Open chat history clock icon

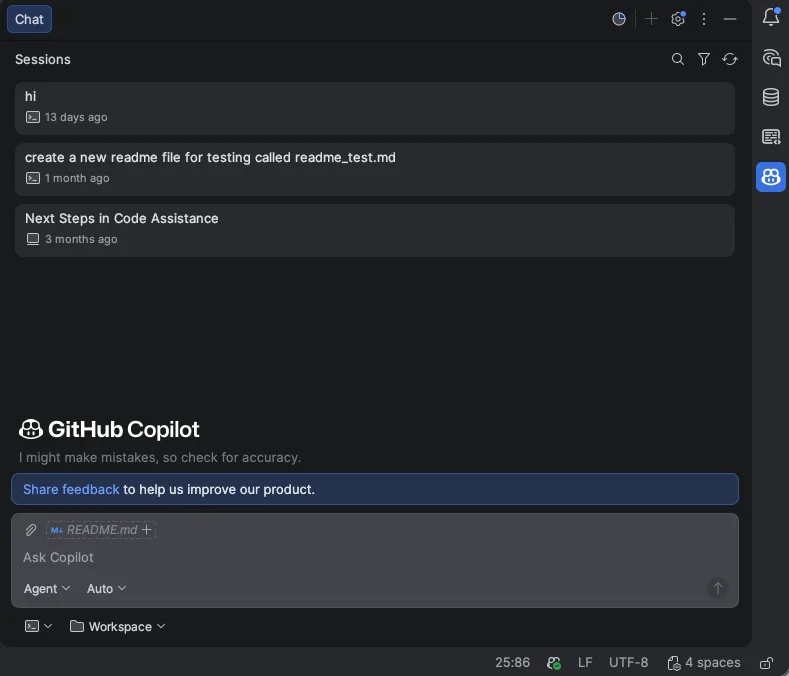pos(619,19)
